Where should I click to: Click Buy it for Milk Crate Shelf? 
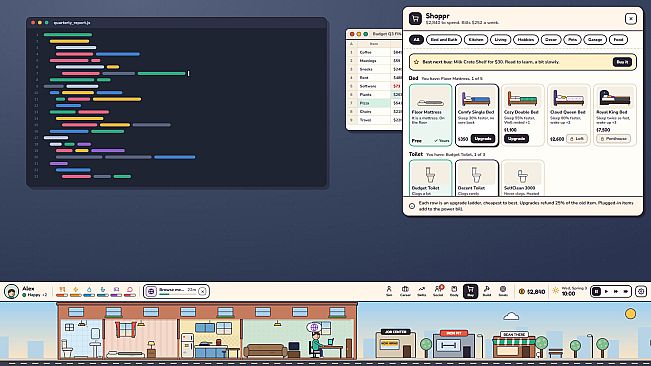pyautogui.click(x=622, y=62)
